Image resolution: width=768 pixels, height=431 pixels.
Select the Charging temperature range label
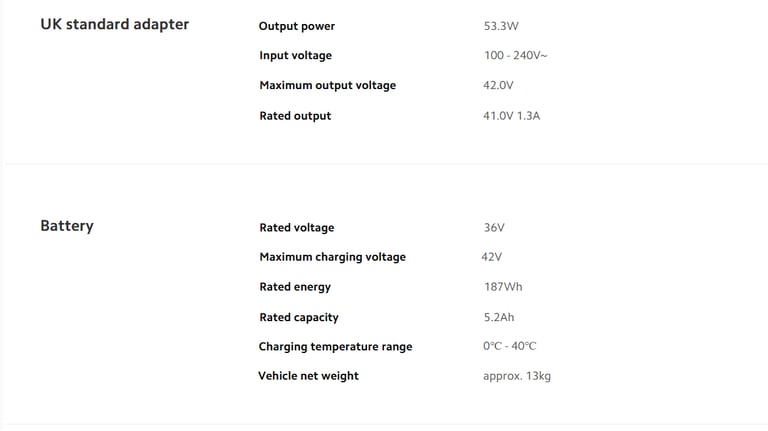point(336,347)
